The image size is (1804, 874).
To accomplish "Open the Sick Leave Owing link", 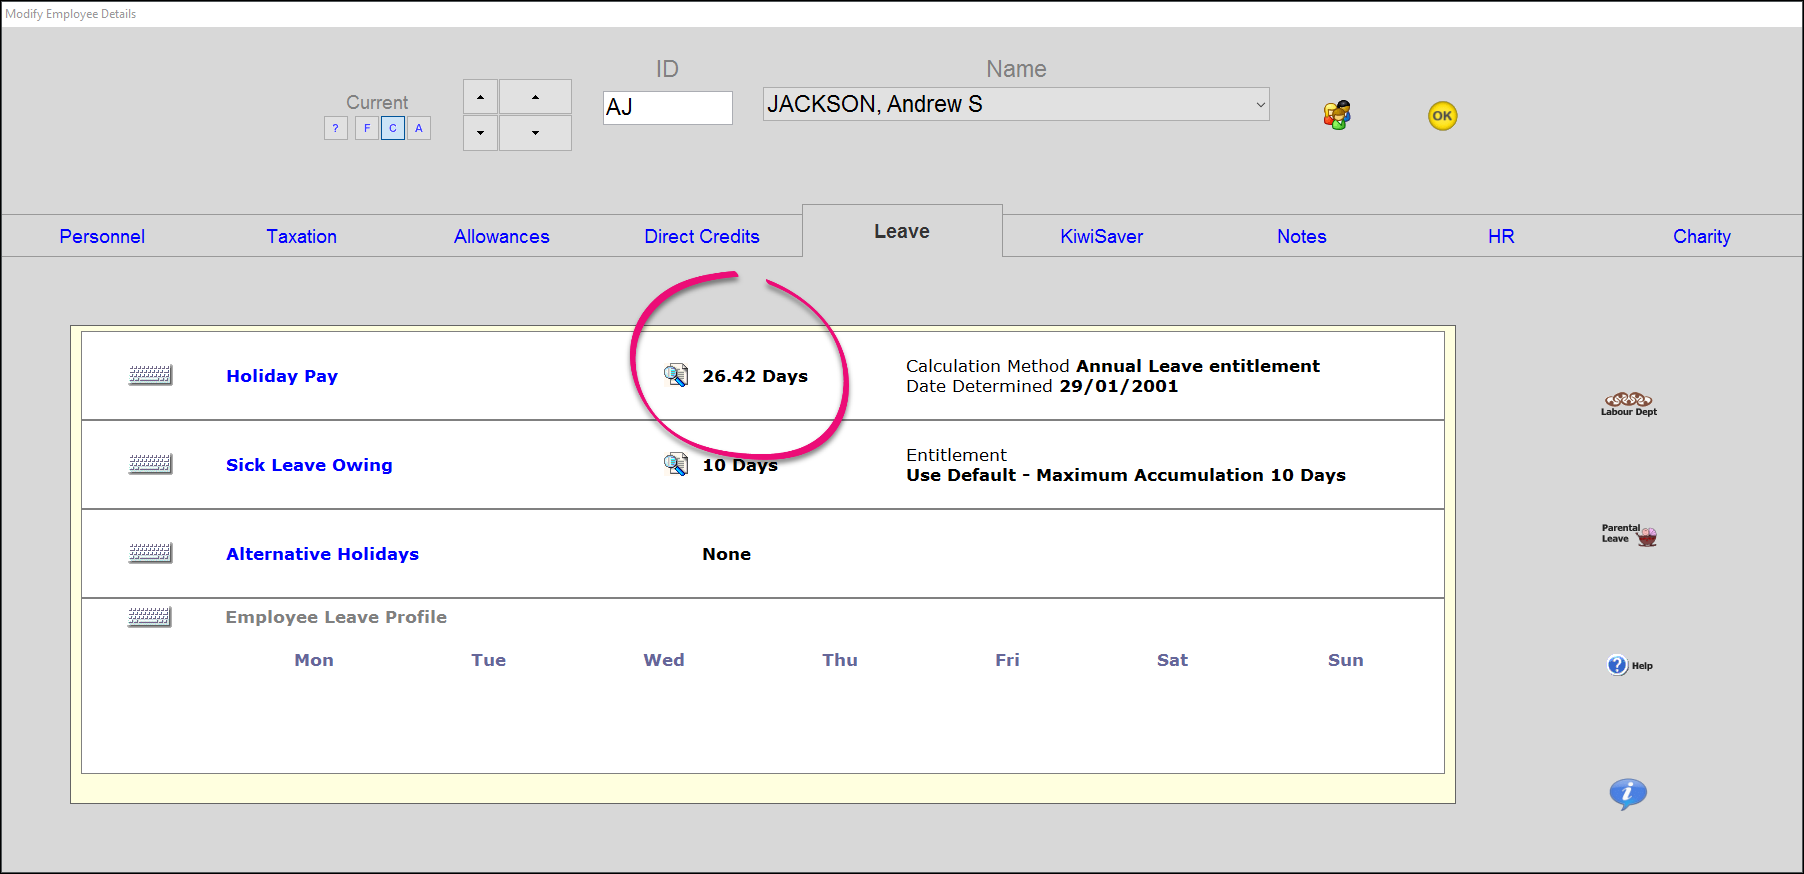I will (x=309, y=465).
